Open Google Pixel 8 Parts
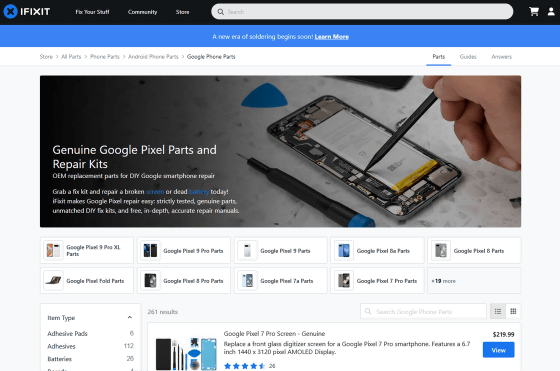 pos(474,250)
